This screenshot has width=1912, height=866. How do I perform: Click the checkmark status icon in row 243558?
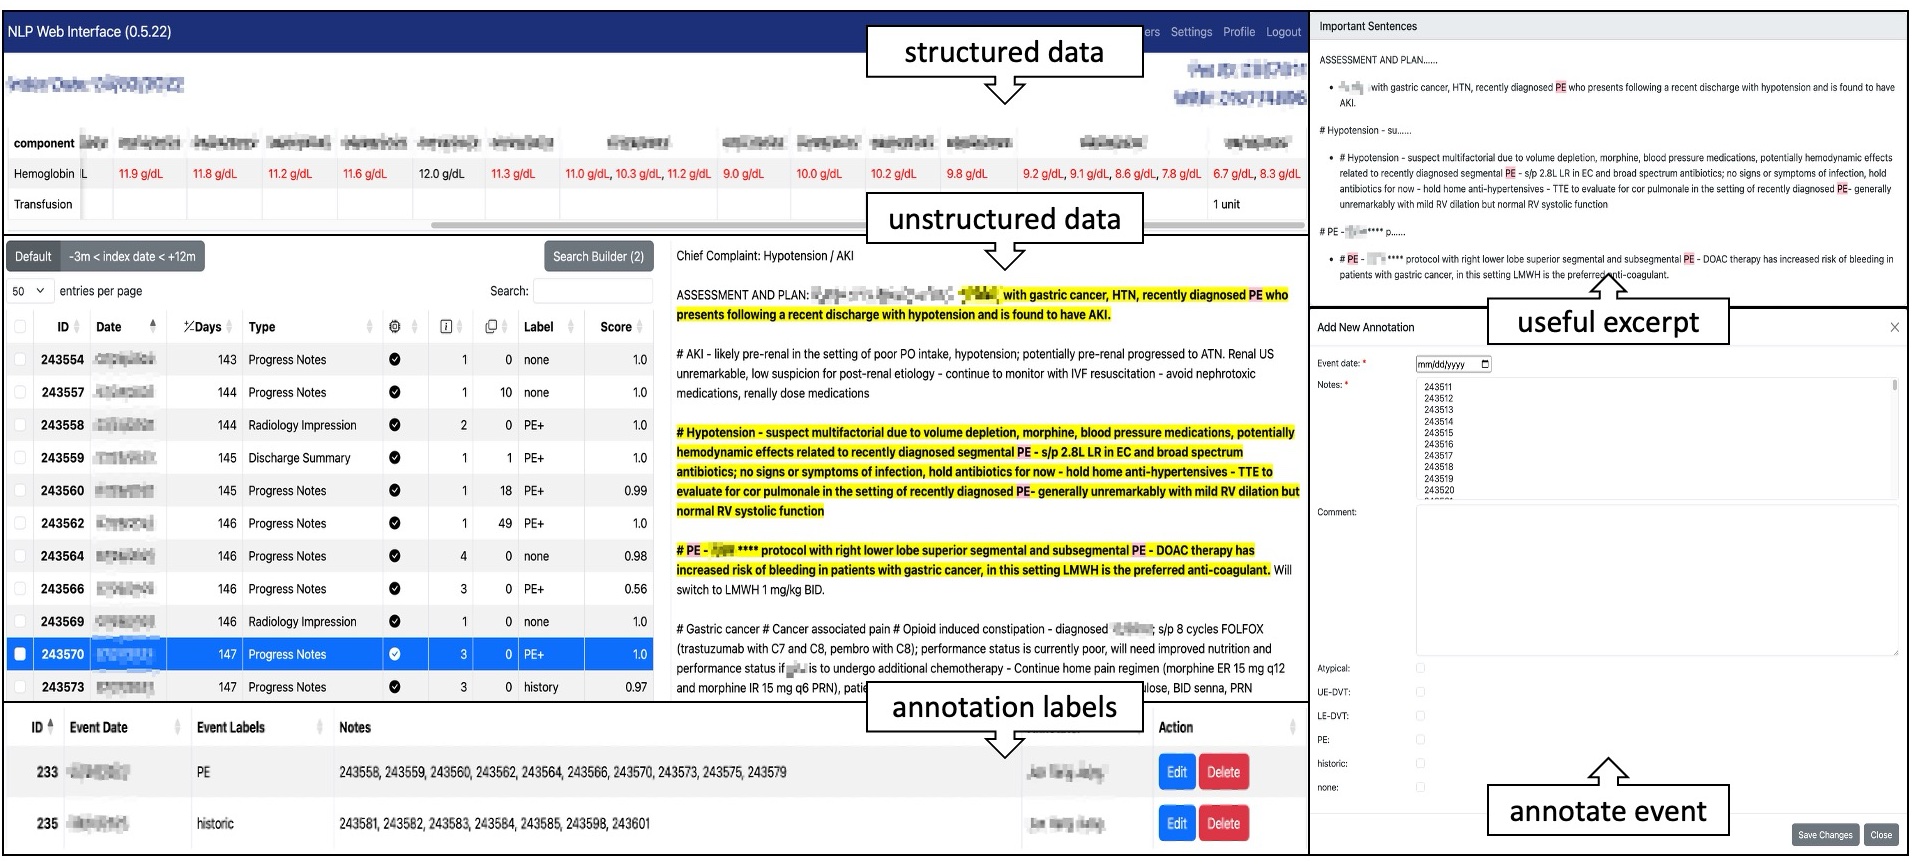pyautogui.click(x=395, y=425)
